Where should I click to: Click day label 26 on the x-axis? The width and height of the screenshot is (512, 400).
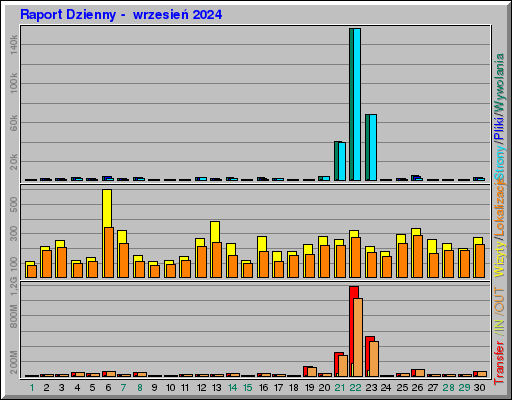(x=417, y=388)
